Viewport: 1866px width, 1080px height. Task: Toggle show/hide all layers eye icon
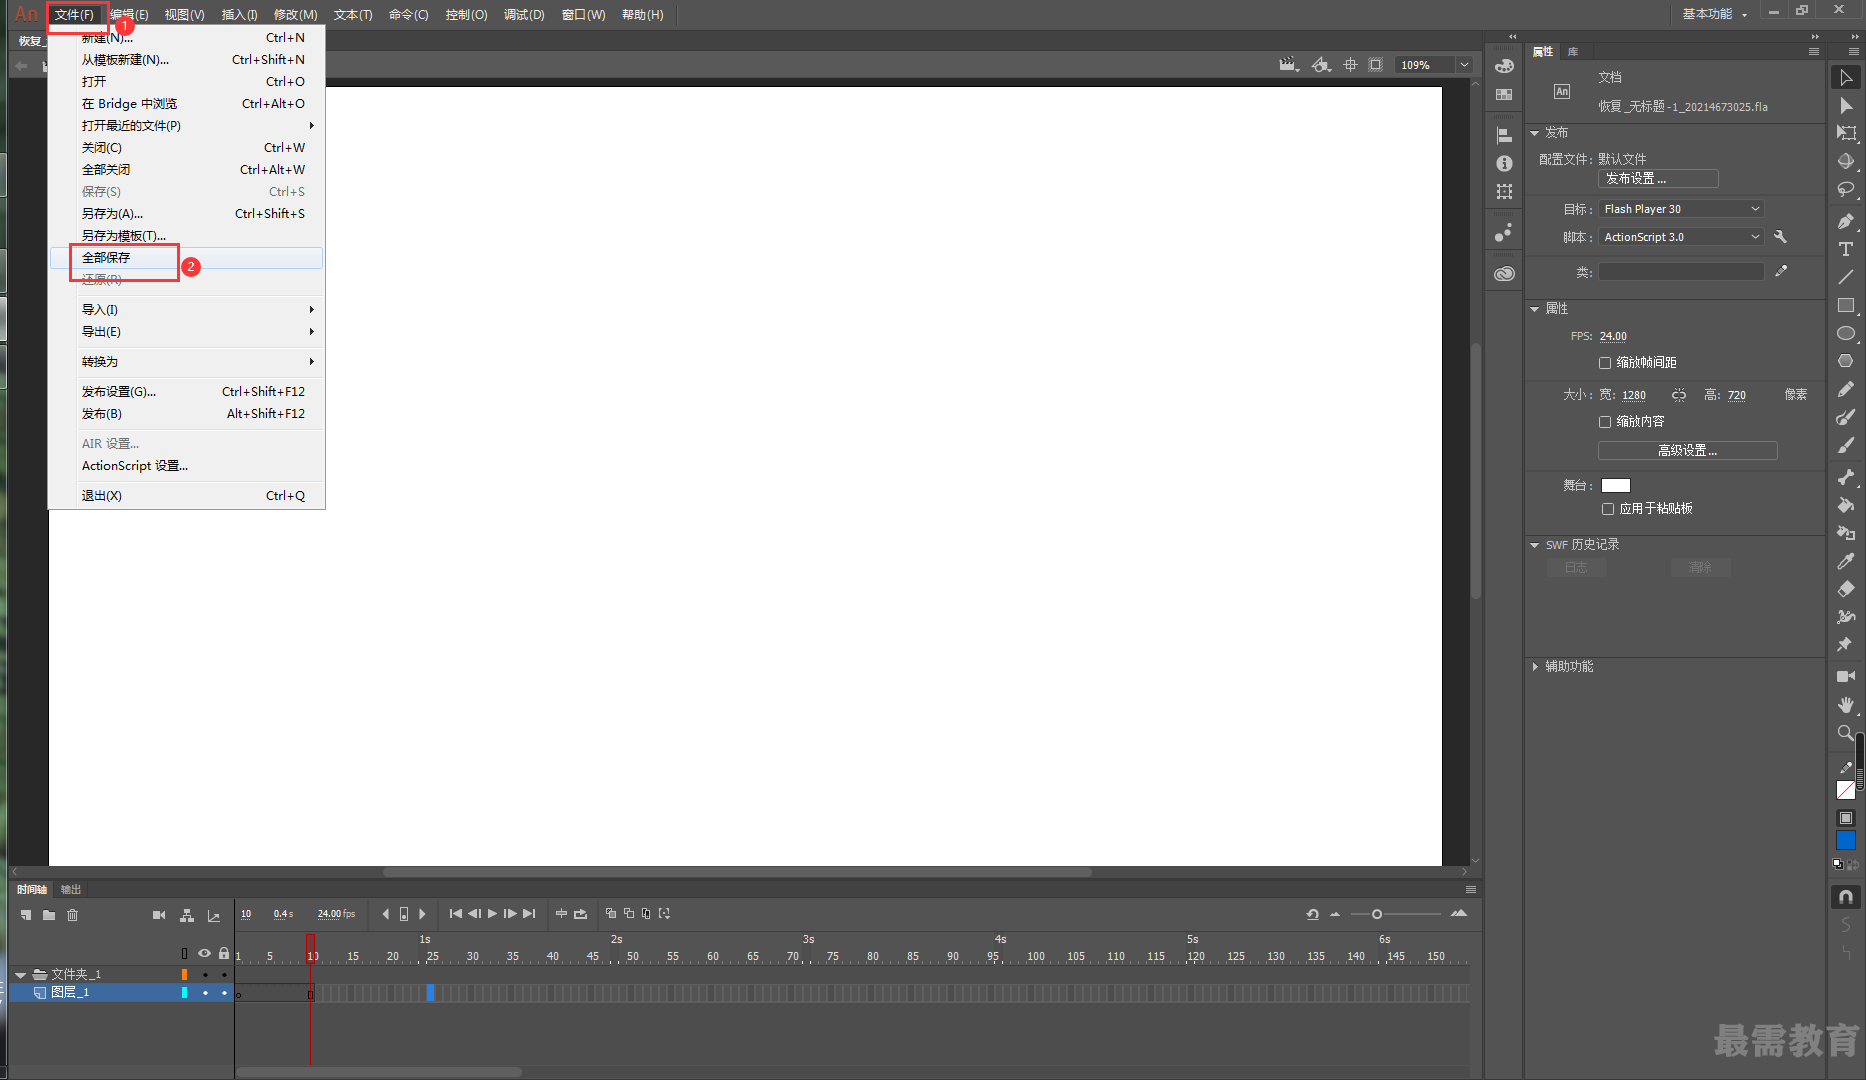click(x=204, y=953)
